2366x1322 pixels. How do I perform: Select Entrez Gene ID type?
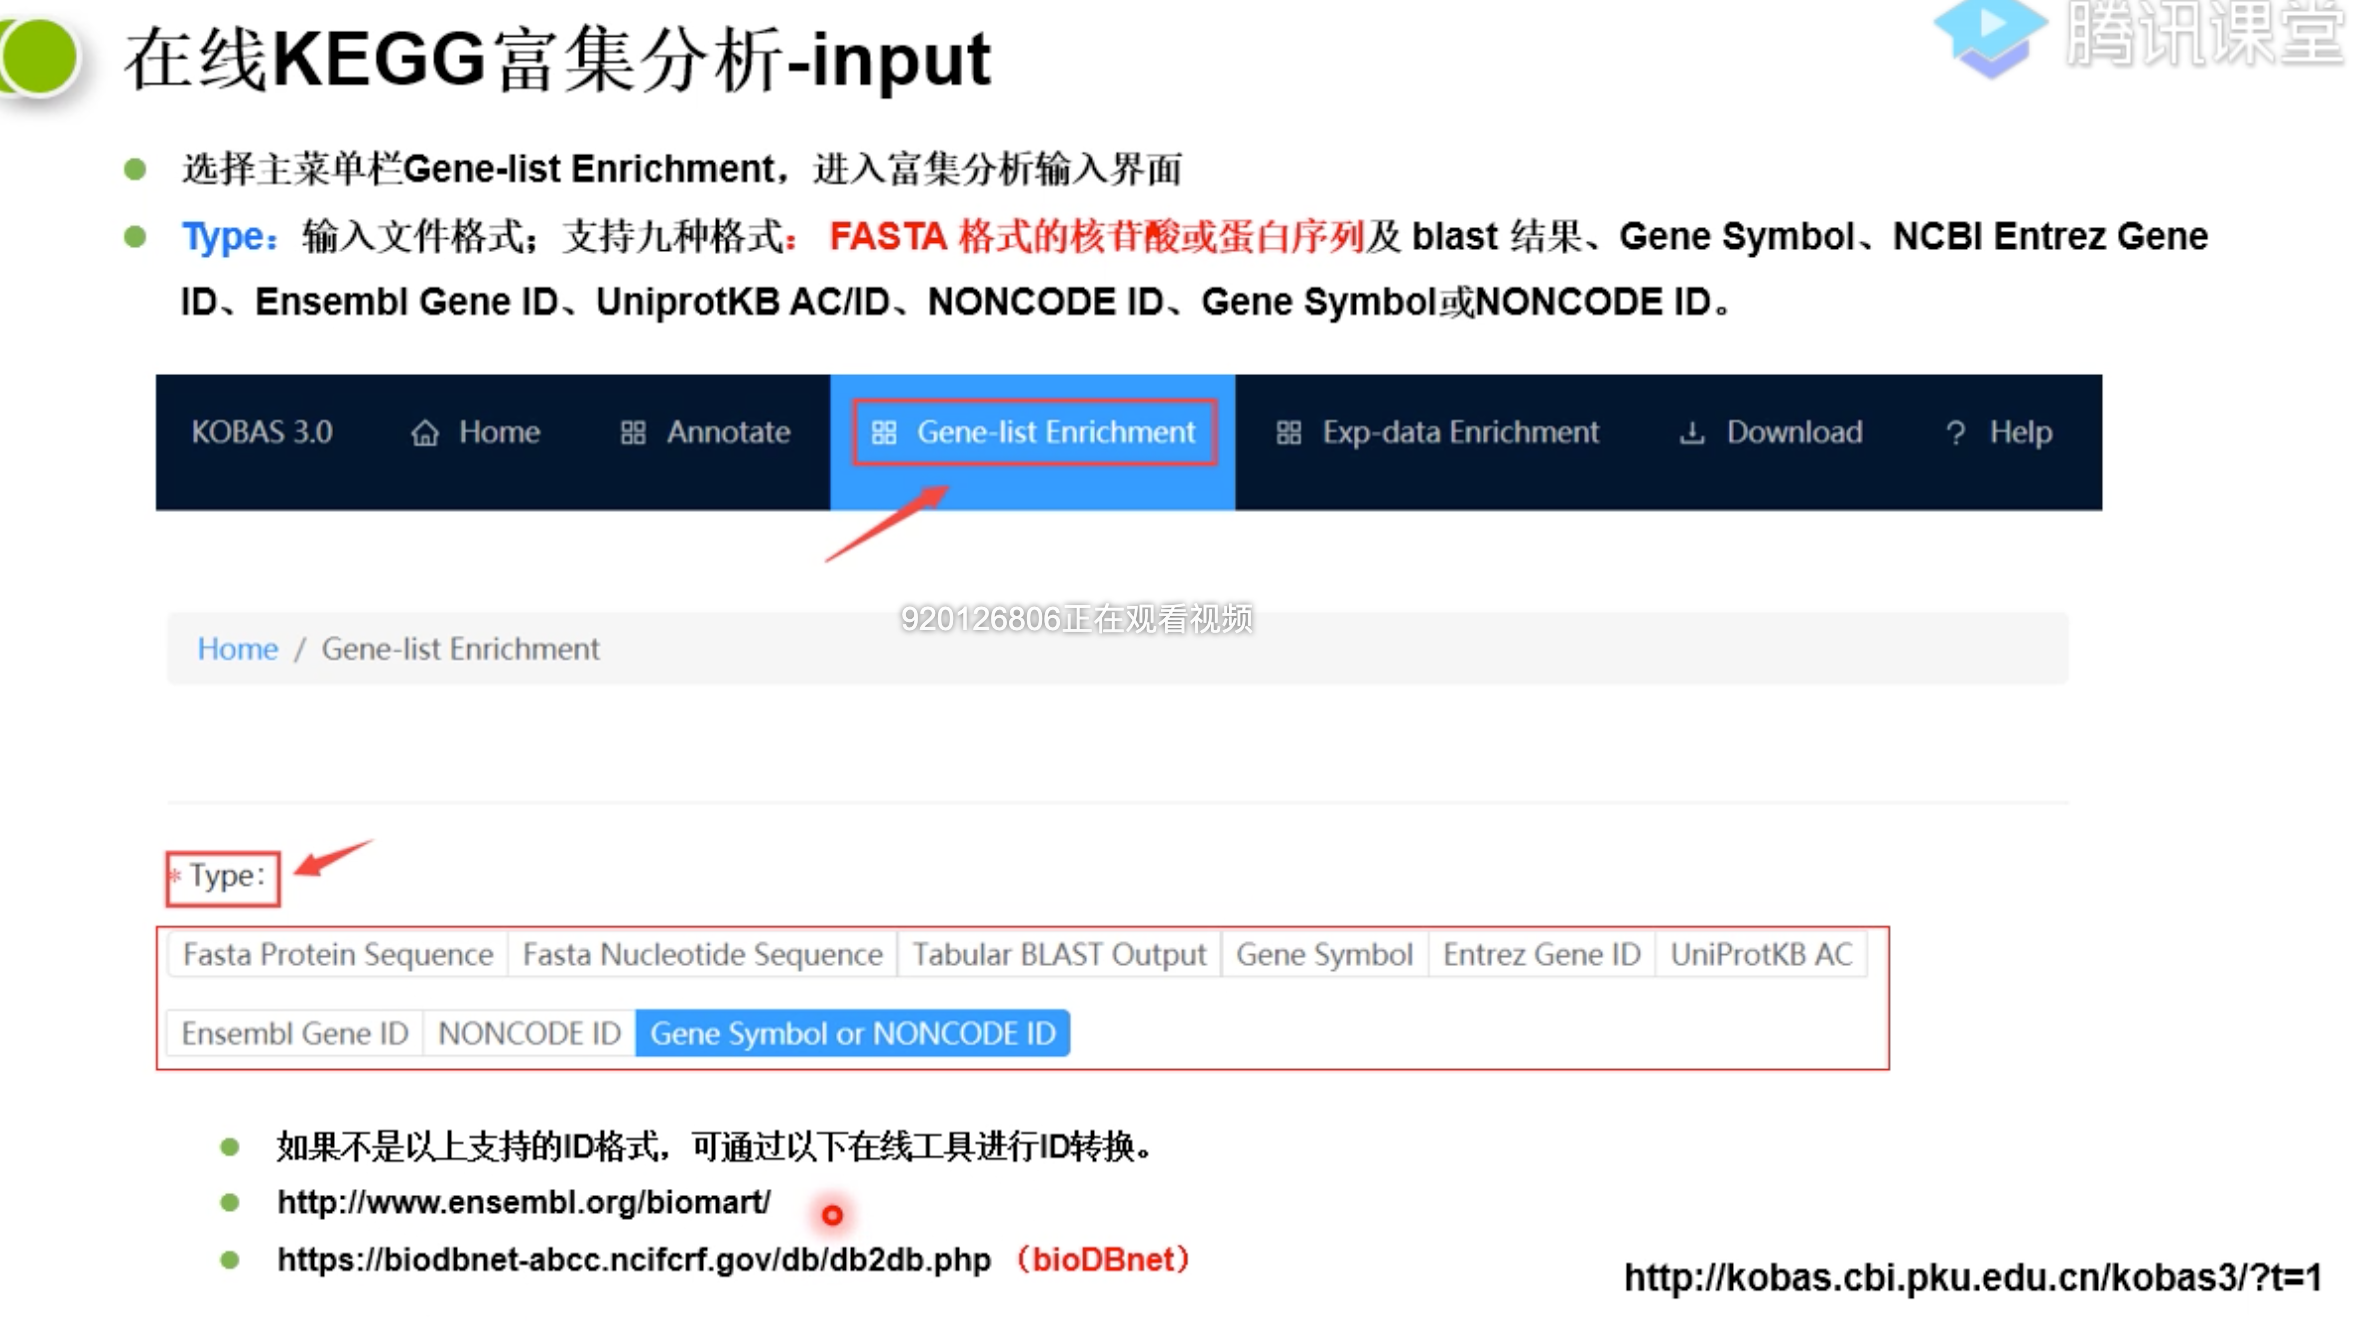[1542, 955]
